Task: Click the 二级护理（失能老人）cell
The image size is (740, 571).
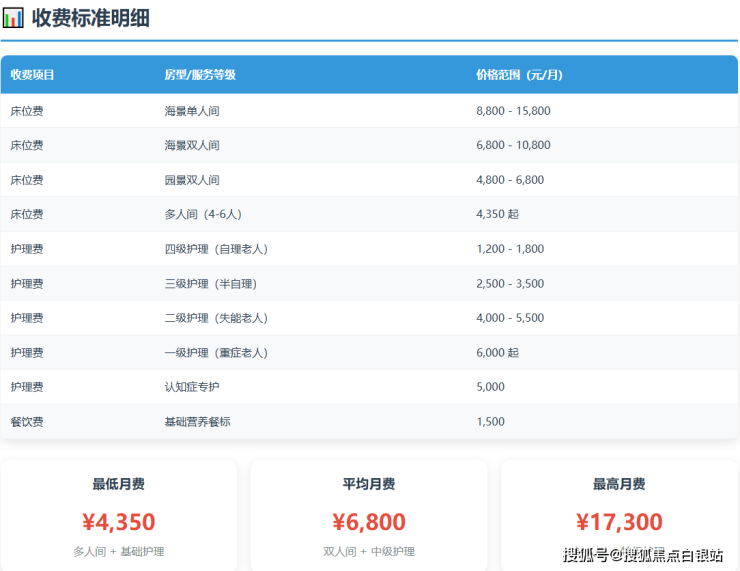Action: point(216,318)
